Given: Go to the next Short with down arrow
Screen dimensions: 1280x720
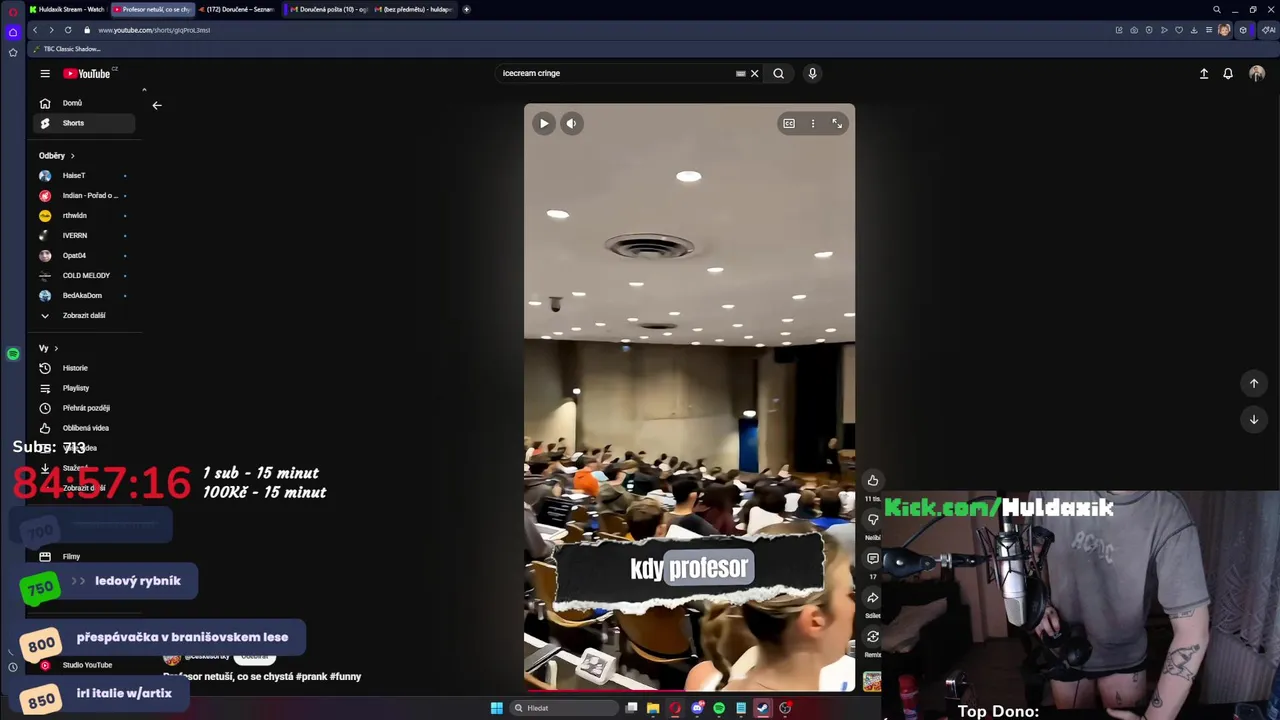Looking at the screenshot, I should tap(1254, 419).
